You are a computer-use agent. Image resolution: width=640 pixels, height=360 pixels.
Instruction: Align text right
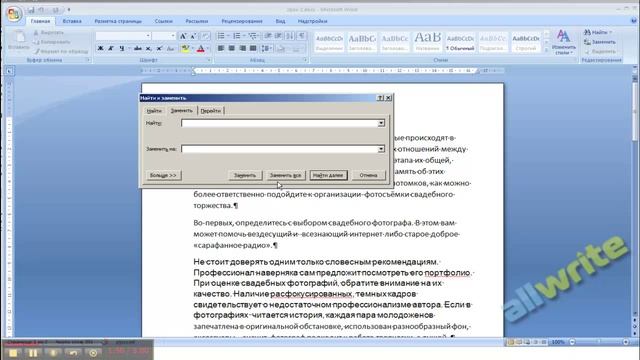pos(242,49)
